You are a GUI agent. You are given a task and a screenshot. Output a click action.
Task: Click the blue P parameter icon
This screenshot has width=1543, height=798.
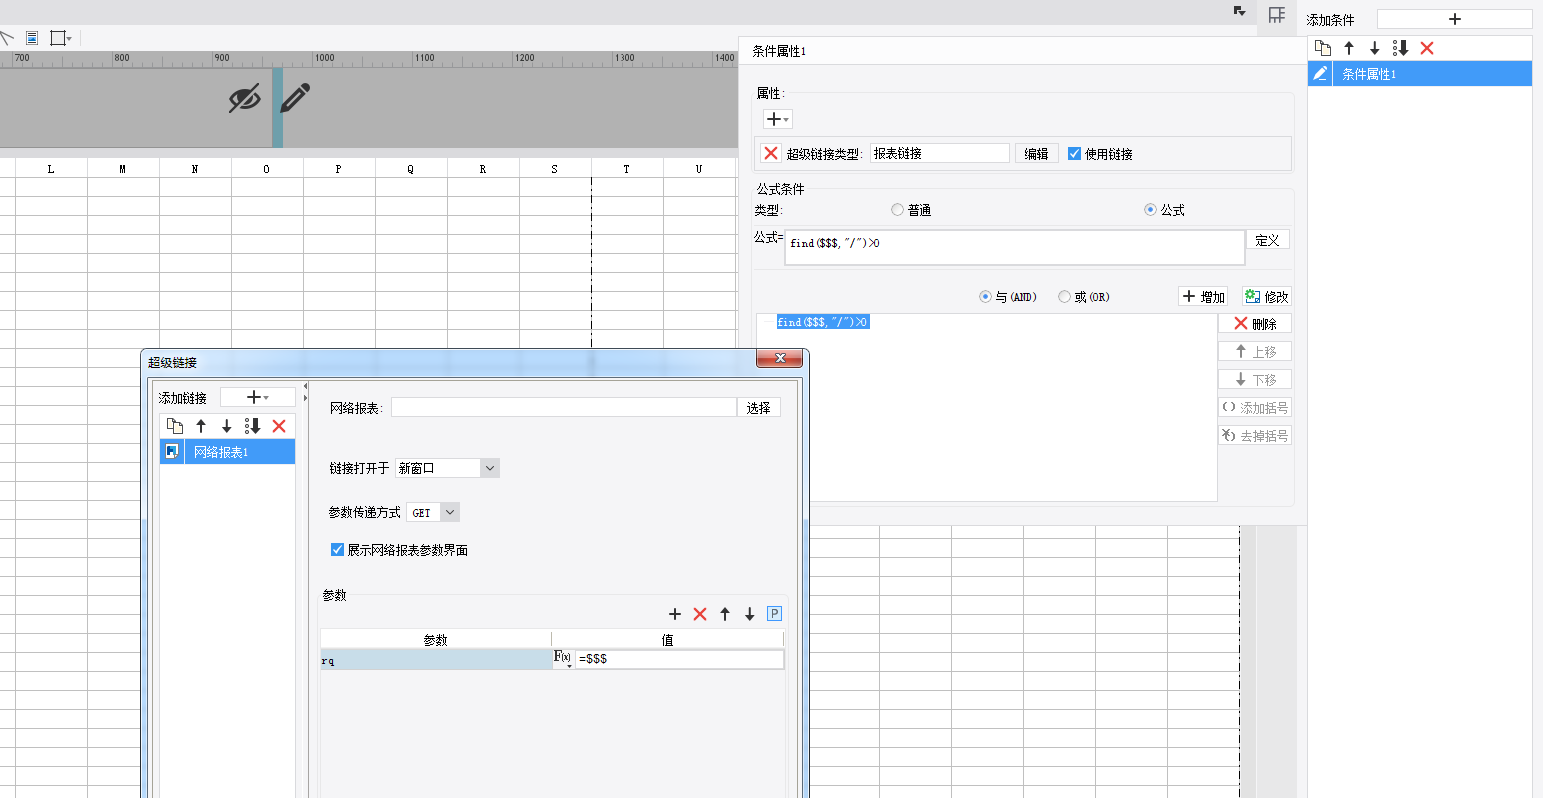coord(774,614)
